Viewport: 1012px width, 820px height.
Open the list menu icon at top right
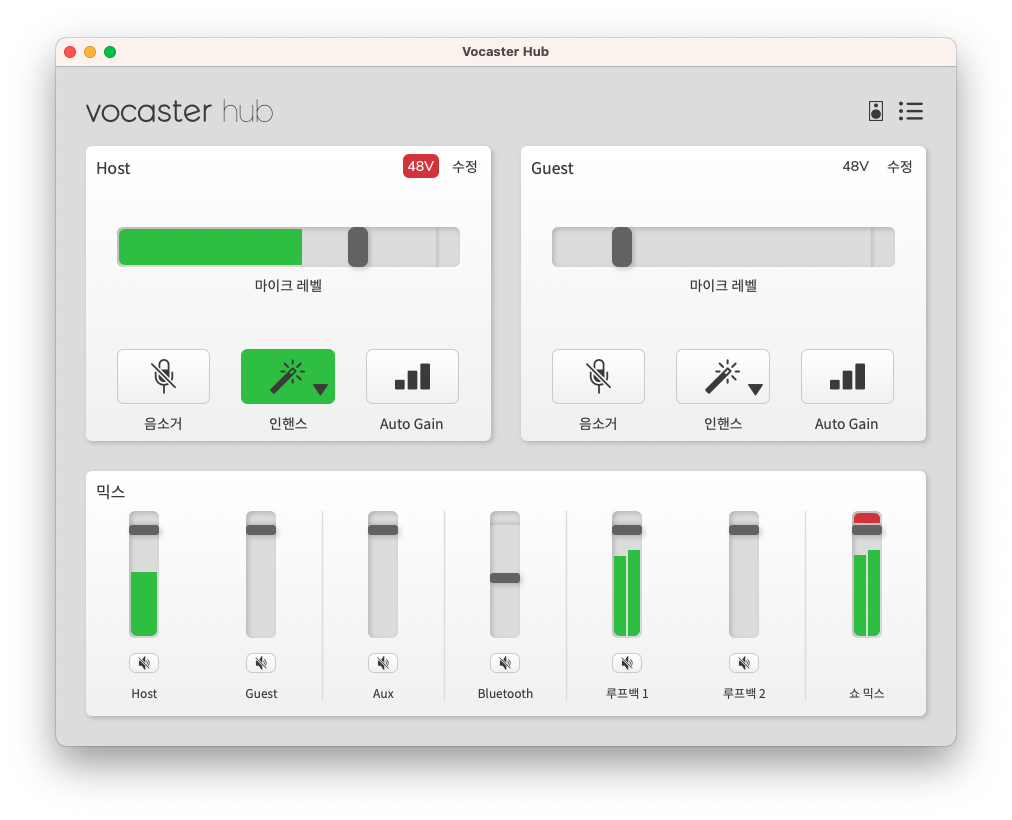[911, 111]
